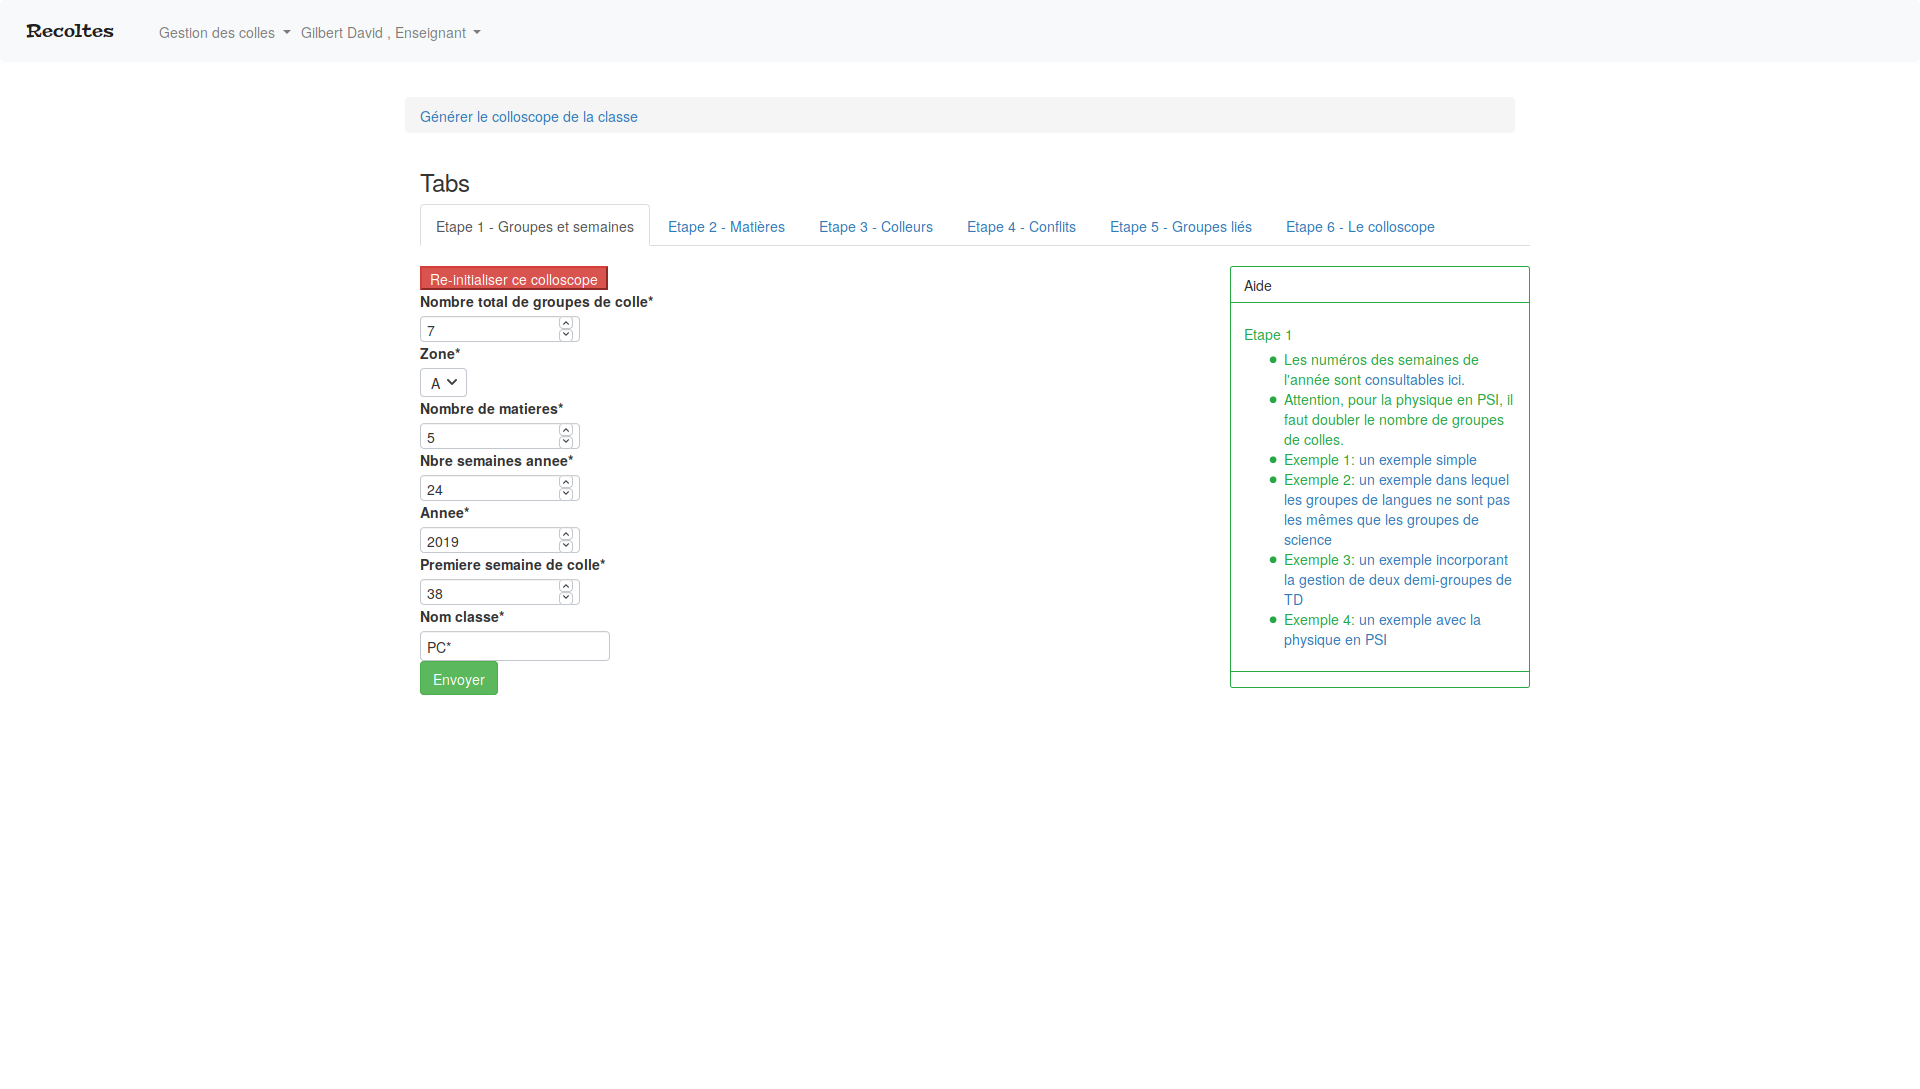
Task: Open the Zone dropdown
Action: (443, 383)
